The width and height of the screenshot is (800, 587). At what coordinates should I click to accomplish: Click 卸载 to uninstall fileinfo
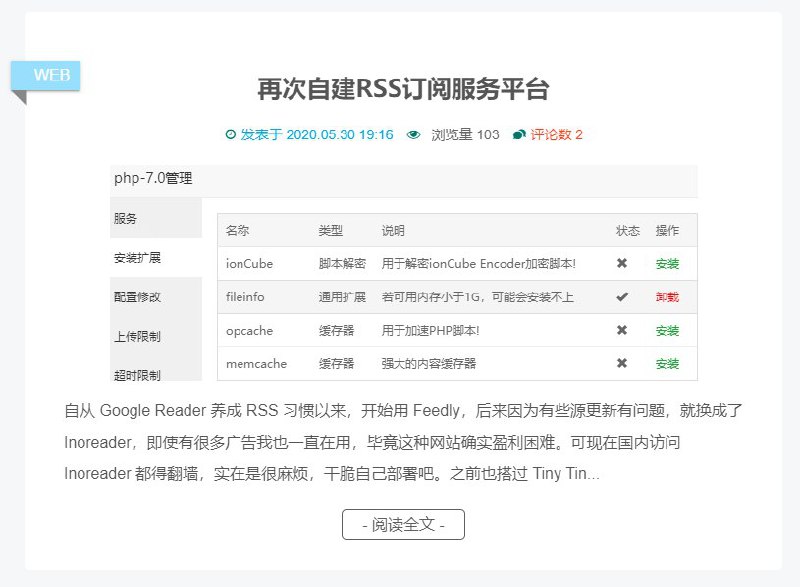(668, 297)
